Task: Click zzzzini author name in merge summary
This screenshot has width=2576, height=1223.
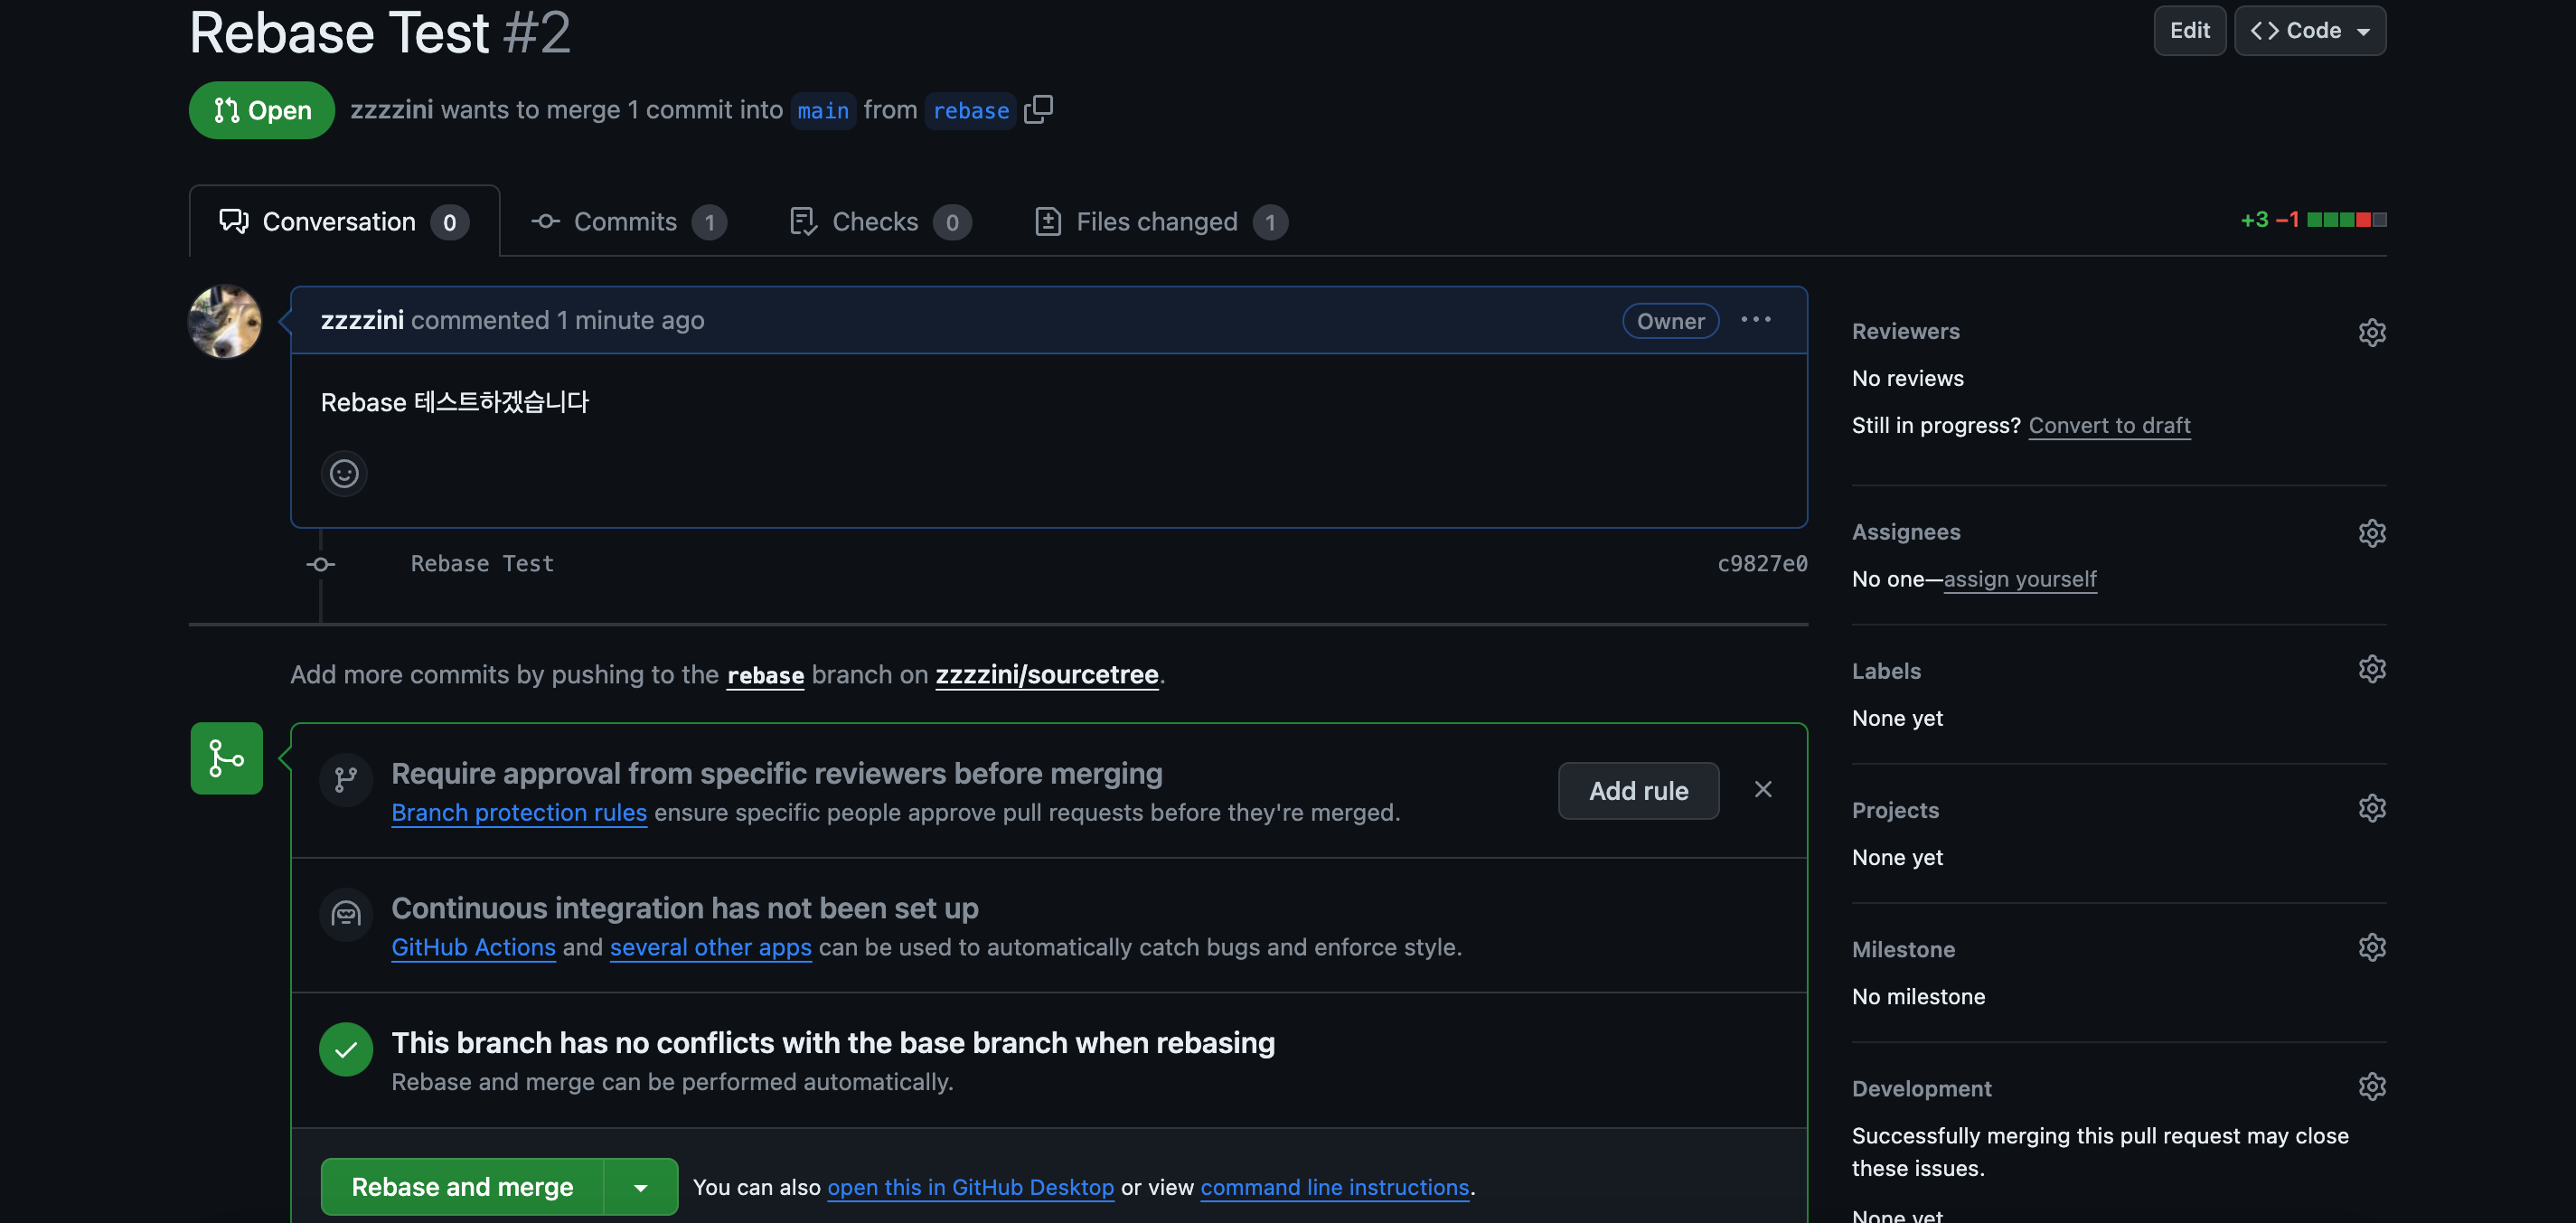Action: 391,110
